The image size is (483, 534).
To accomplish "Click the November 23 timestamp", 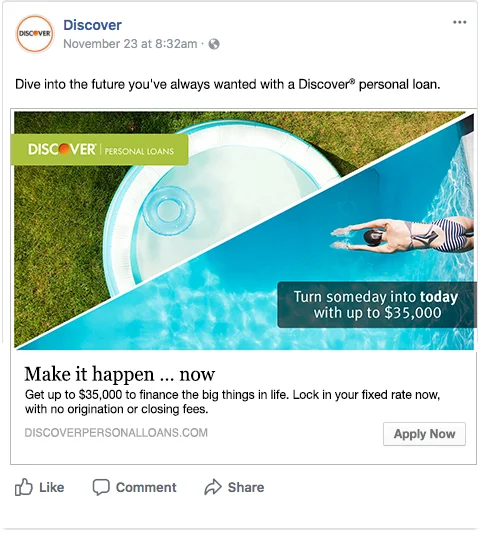I will tap(130, 44).
